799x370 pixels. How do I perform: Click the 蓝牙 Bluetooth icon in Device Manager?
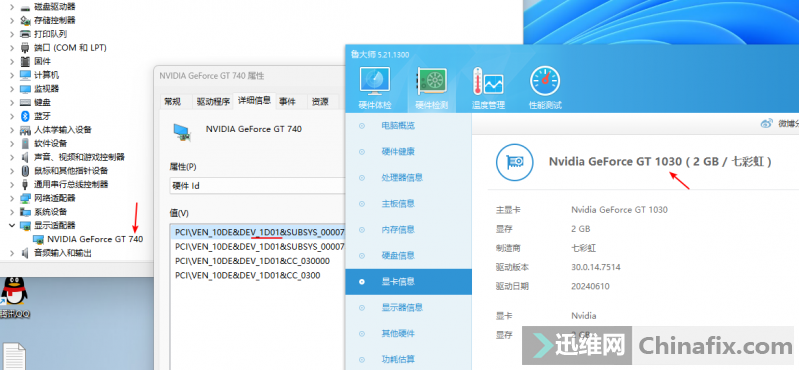point(25,116)
